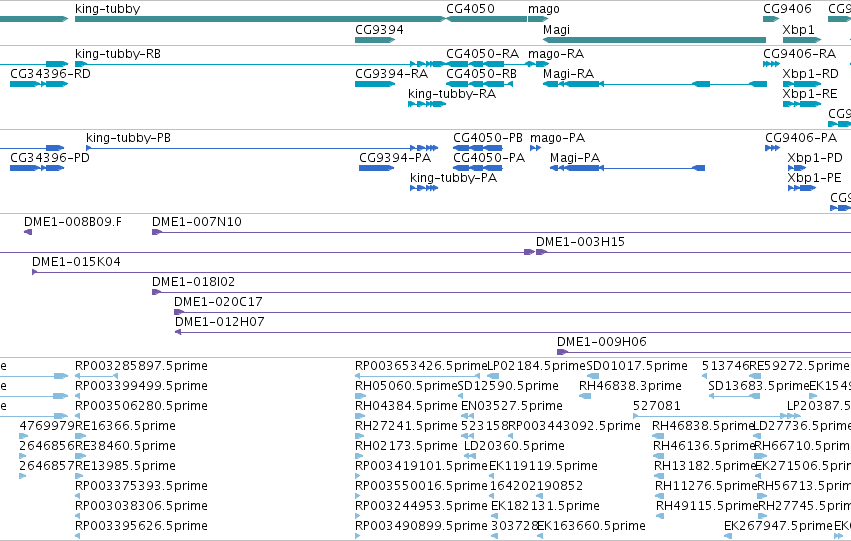
Task: Select the DME1-015K04 clone line start
Action: [x=35, y=272]
